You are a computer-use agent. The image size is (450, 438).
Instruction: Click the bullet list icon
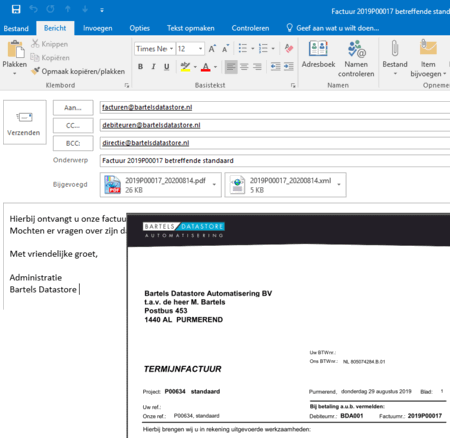point(243,49)
